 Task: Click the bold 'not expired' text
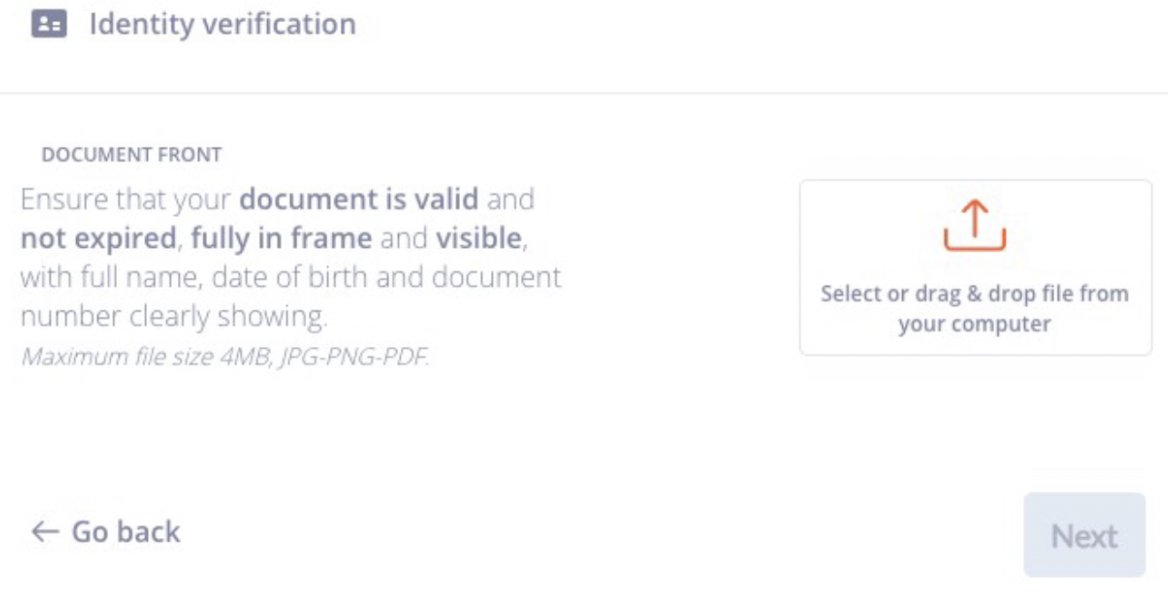95,239
